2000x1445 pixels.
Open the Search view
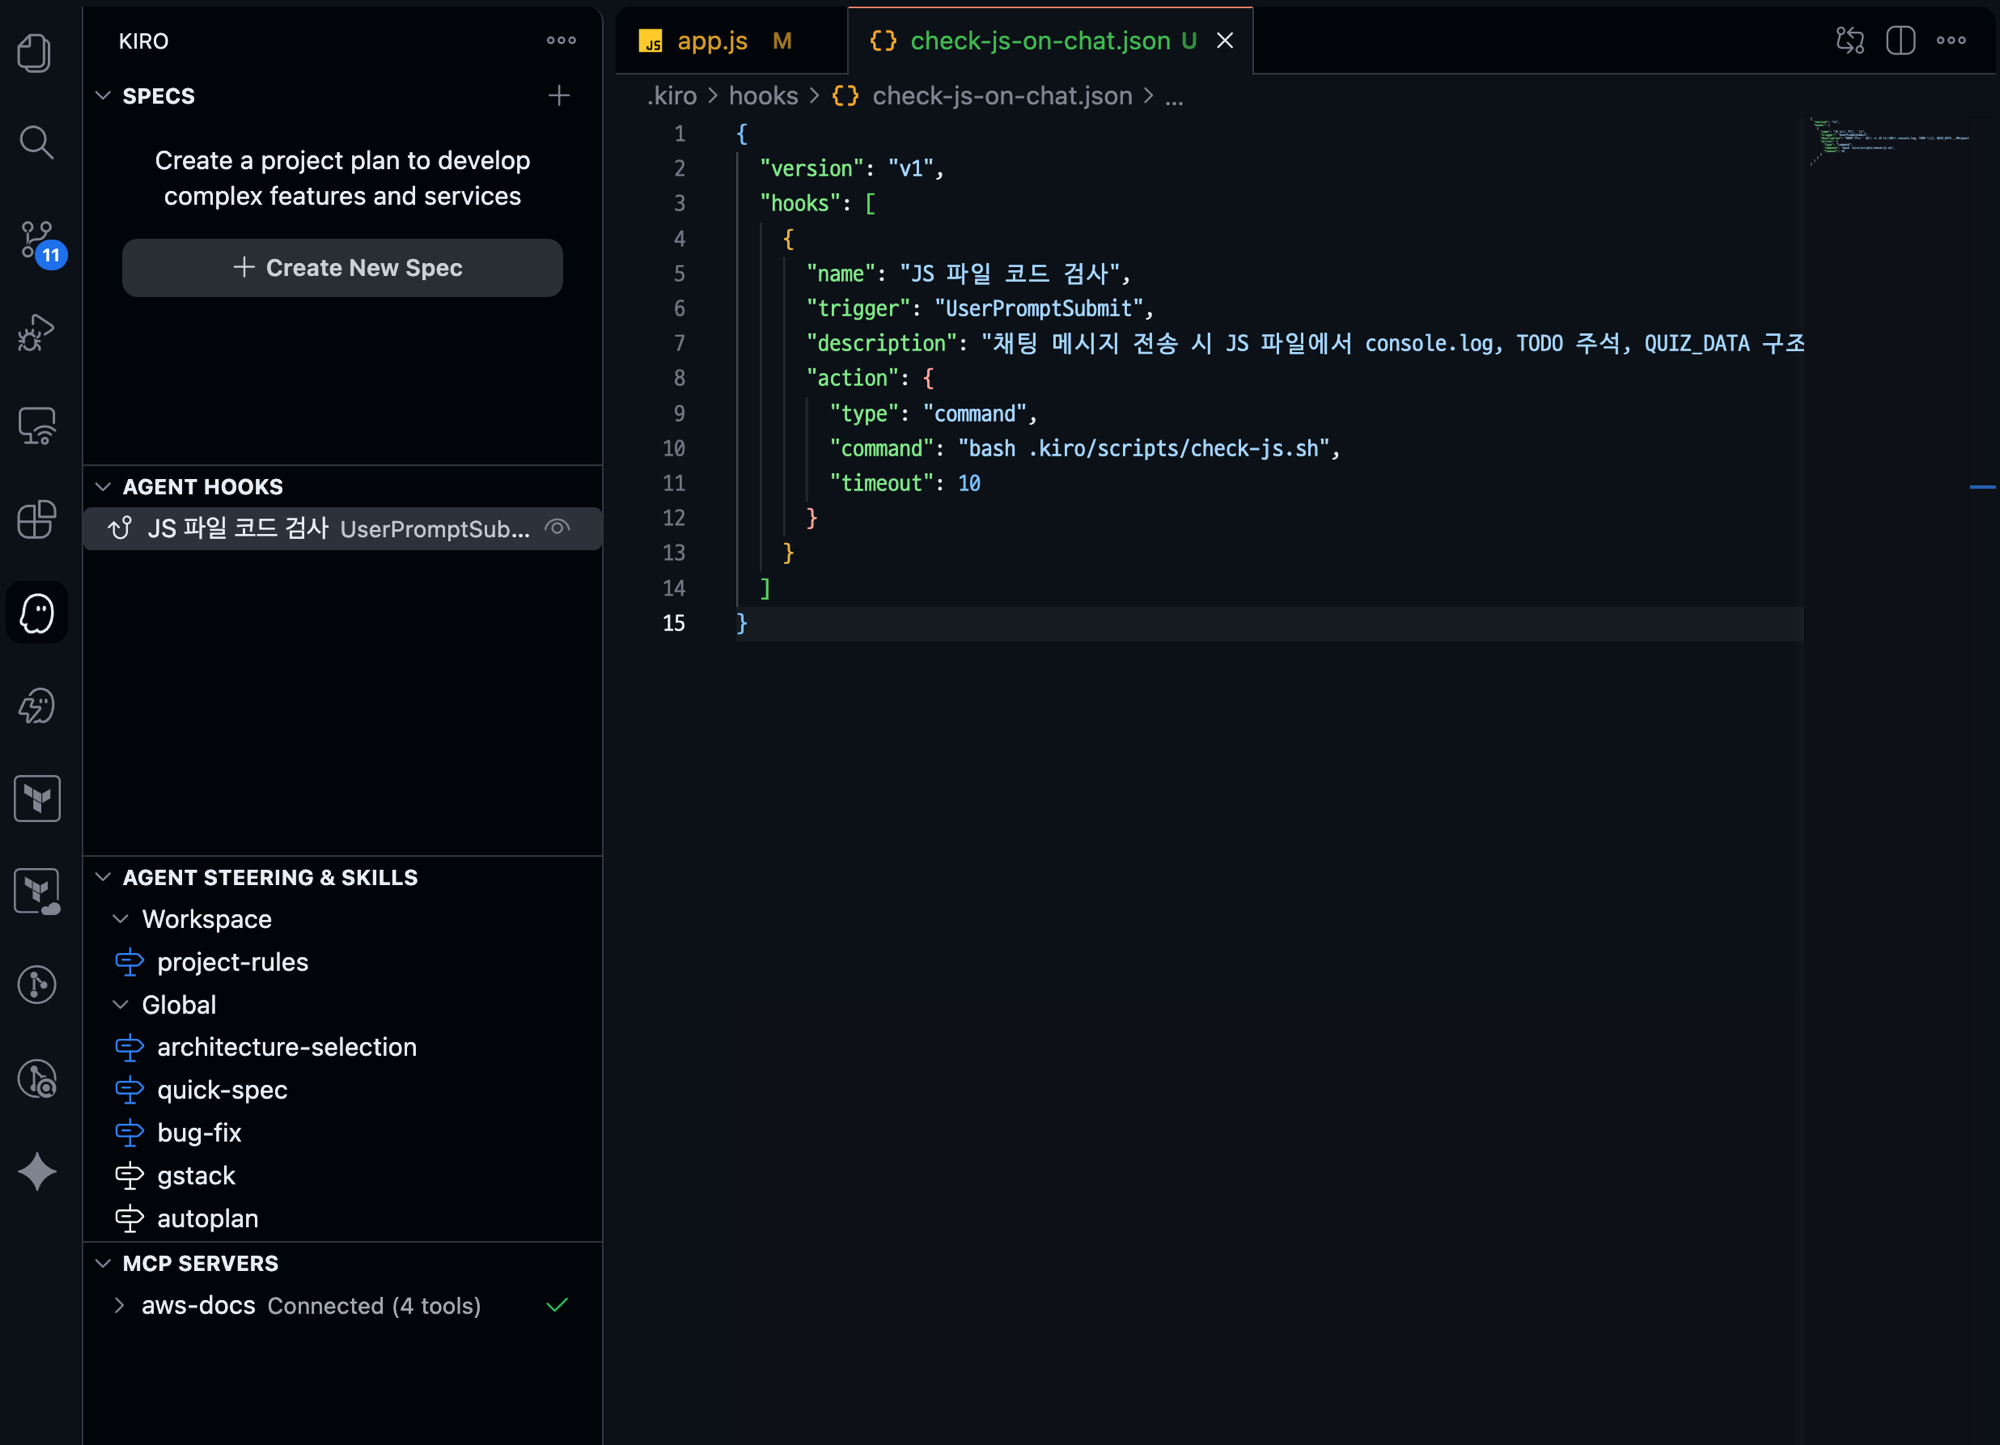[36, 143]
